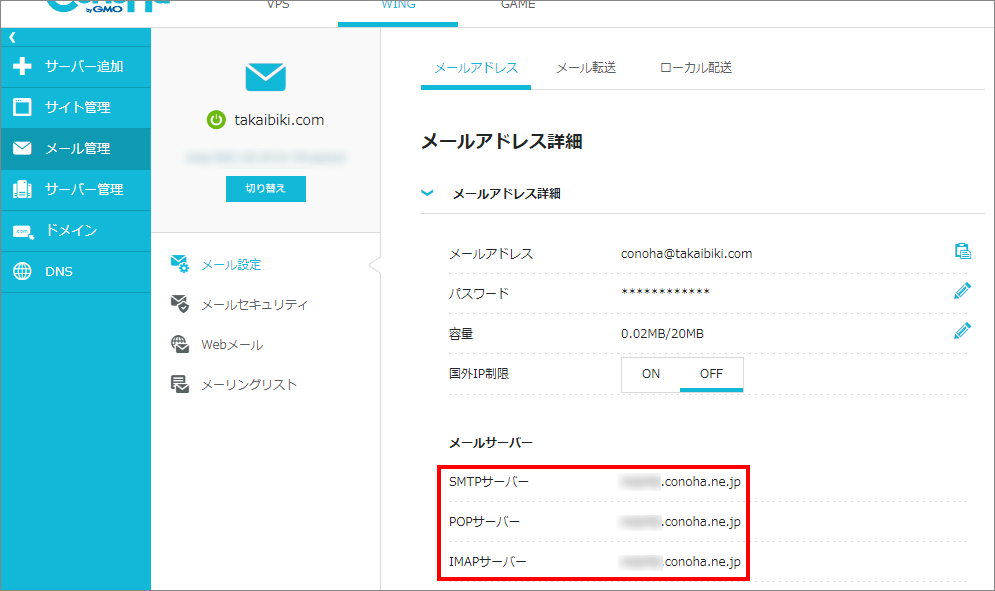The image size is (995, 591).
Task: Open サーバー管理 in the sidebar
Action: point(76,189)
